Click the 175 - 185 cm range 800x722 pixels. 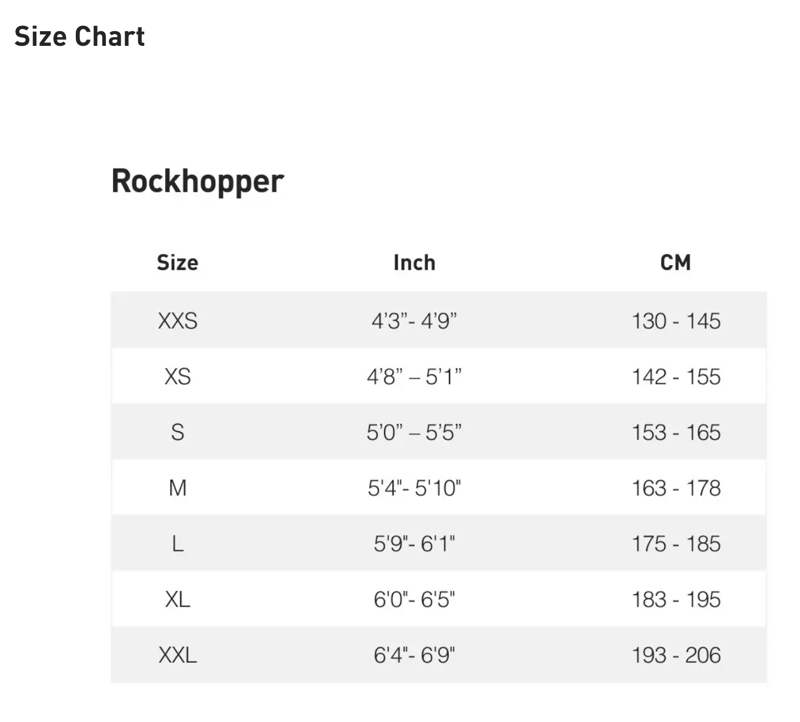[676, 545]
